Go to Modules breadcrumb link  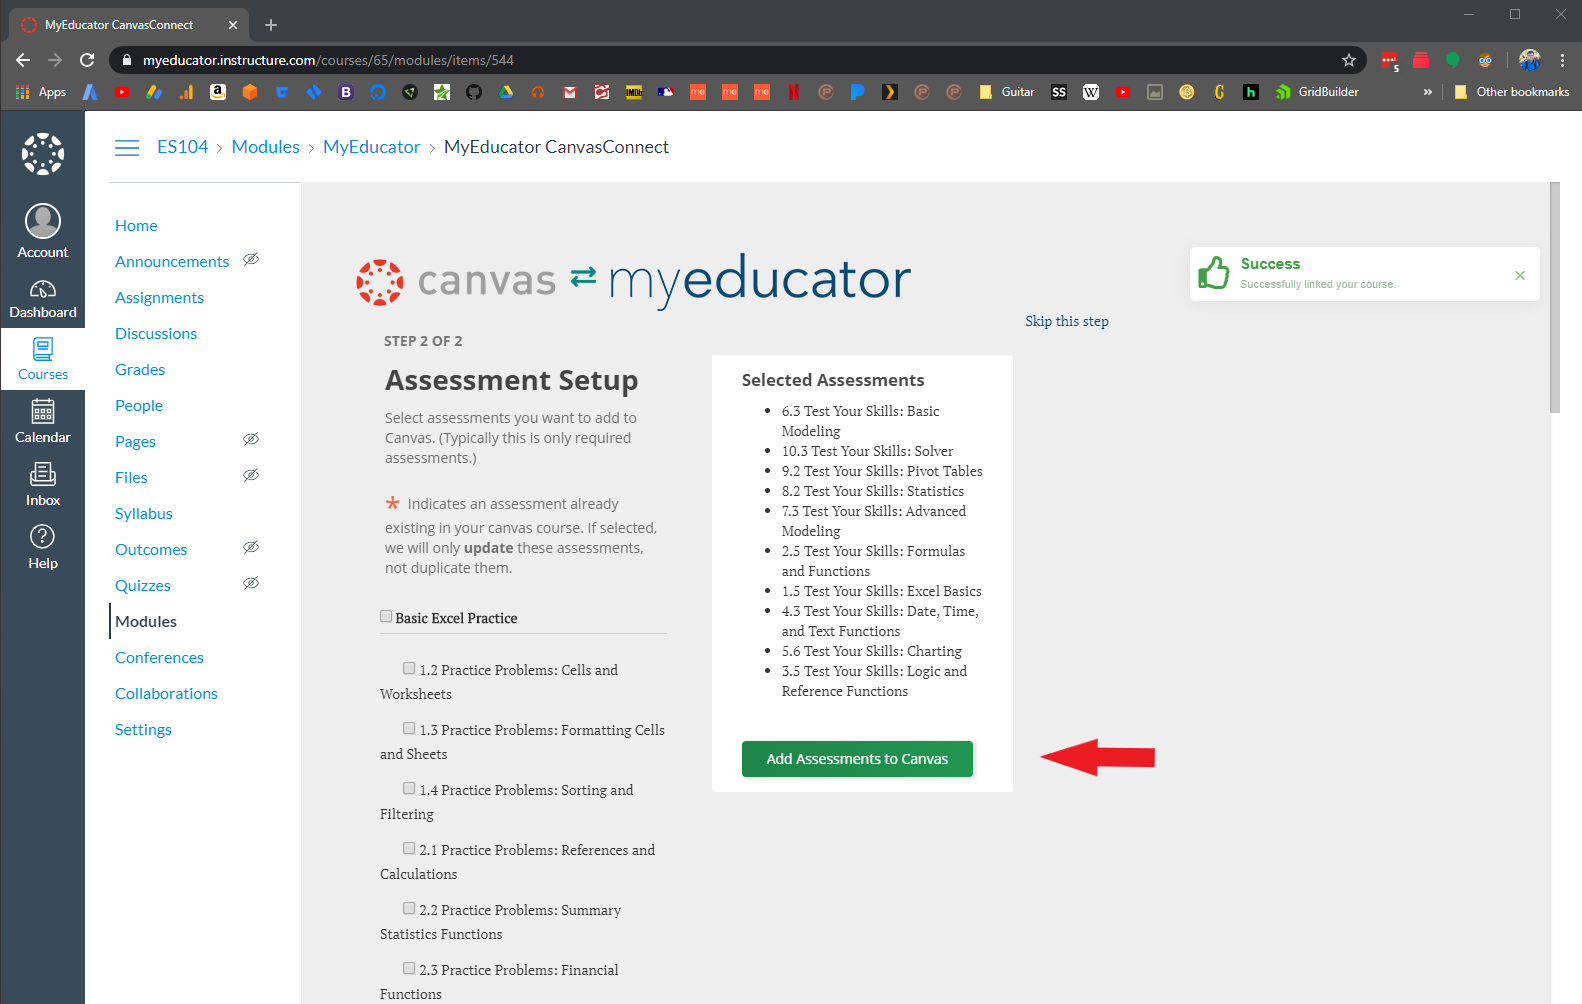click(x=266, y=147)
